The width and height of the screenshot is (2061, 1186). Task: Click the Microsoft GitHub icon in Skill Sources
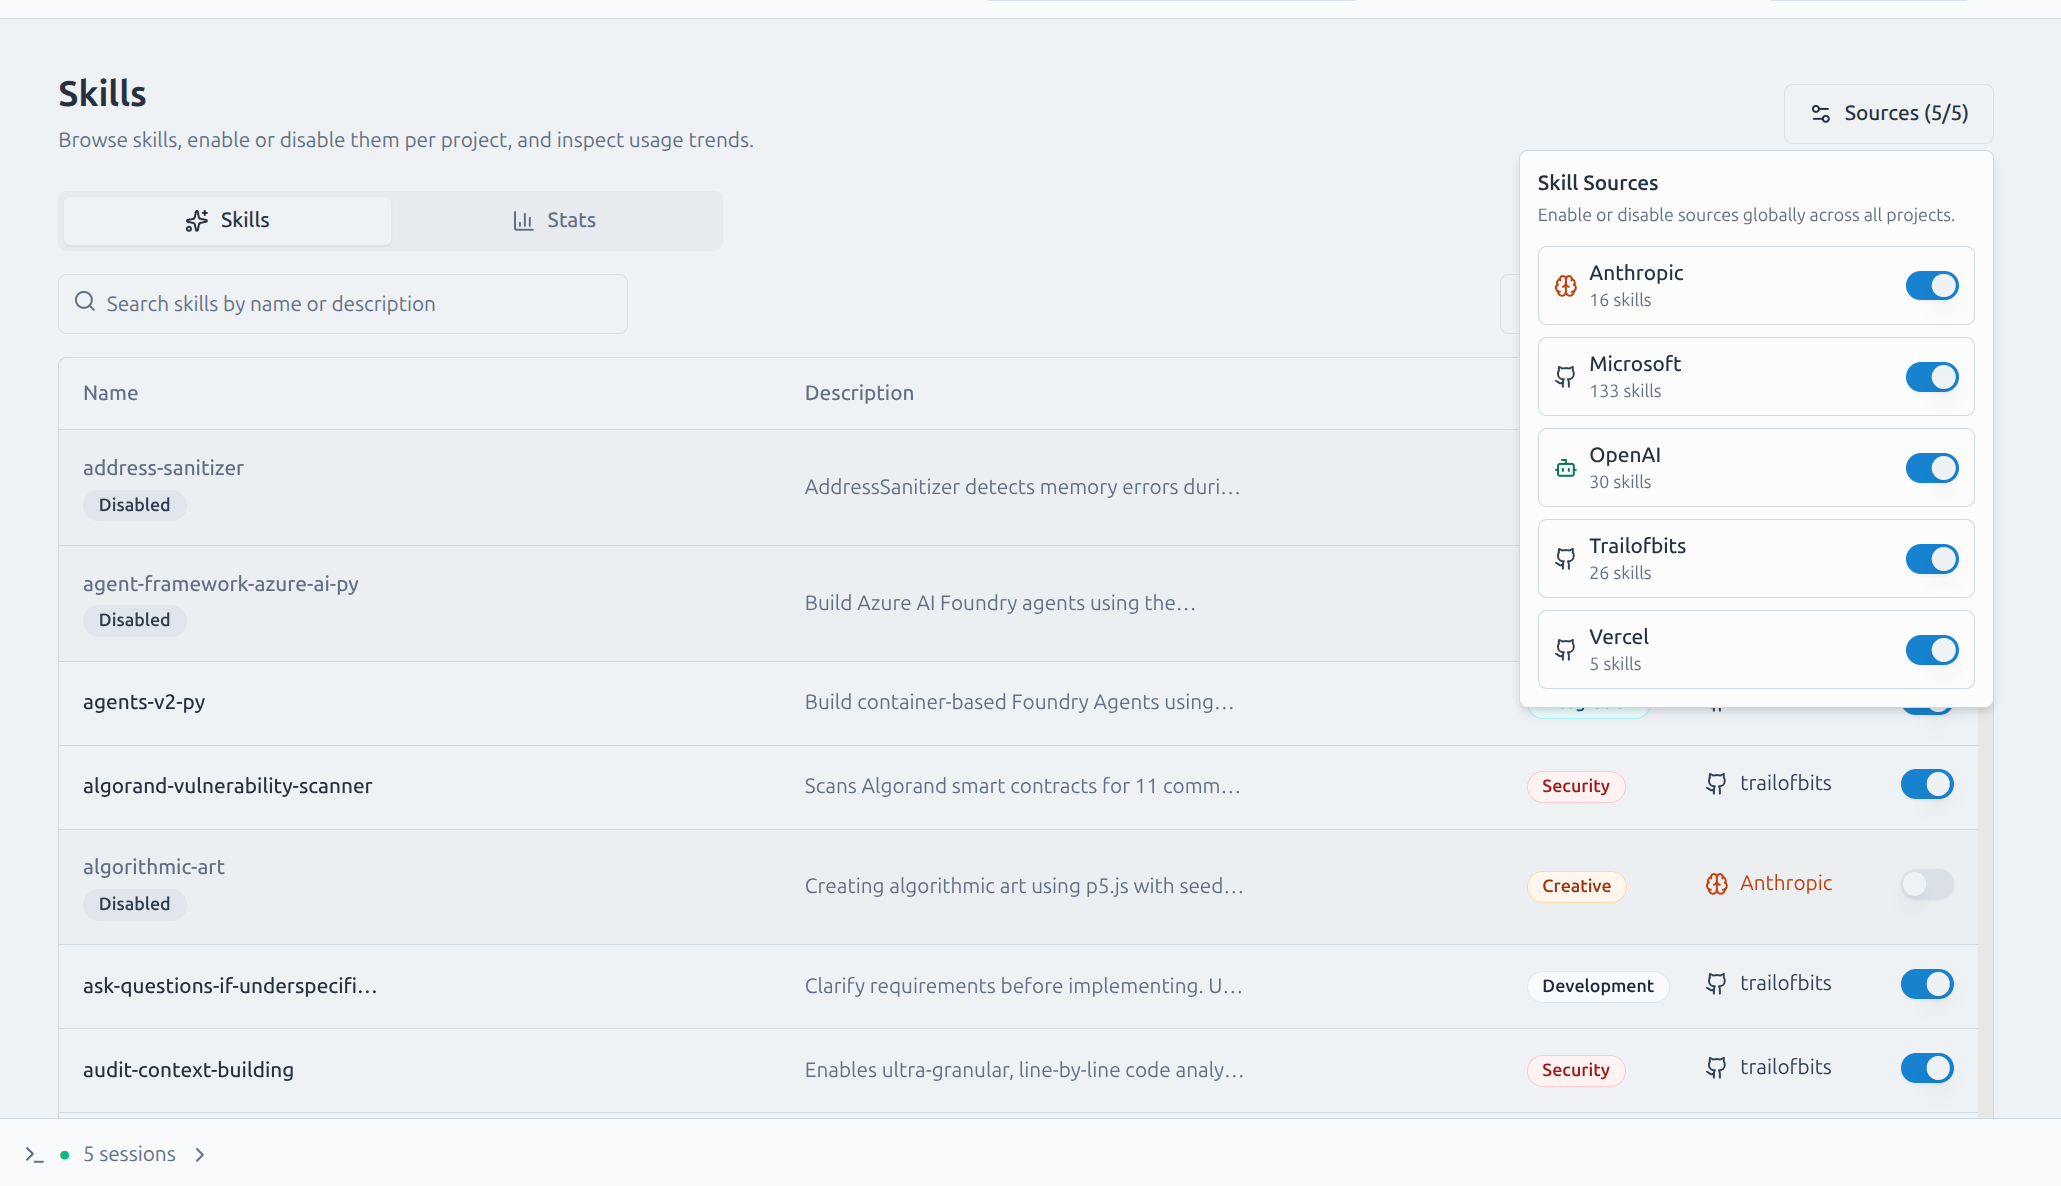[x=1566, y=377]
